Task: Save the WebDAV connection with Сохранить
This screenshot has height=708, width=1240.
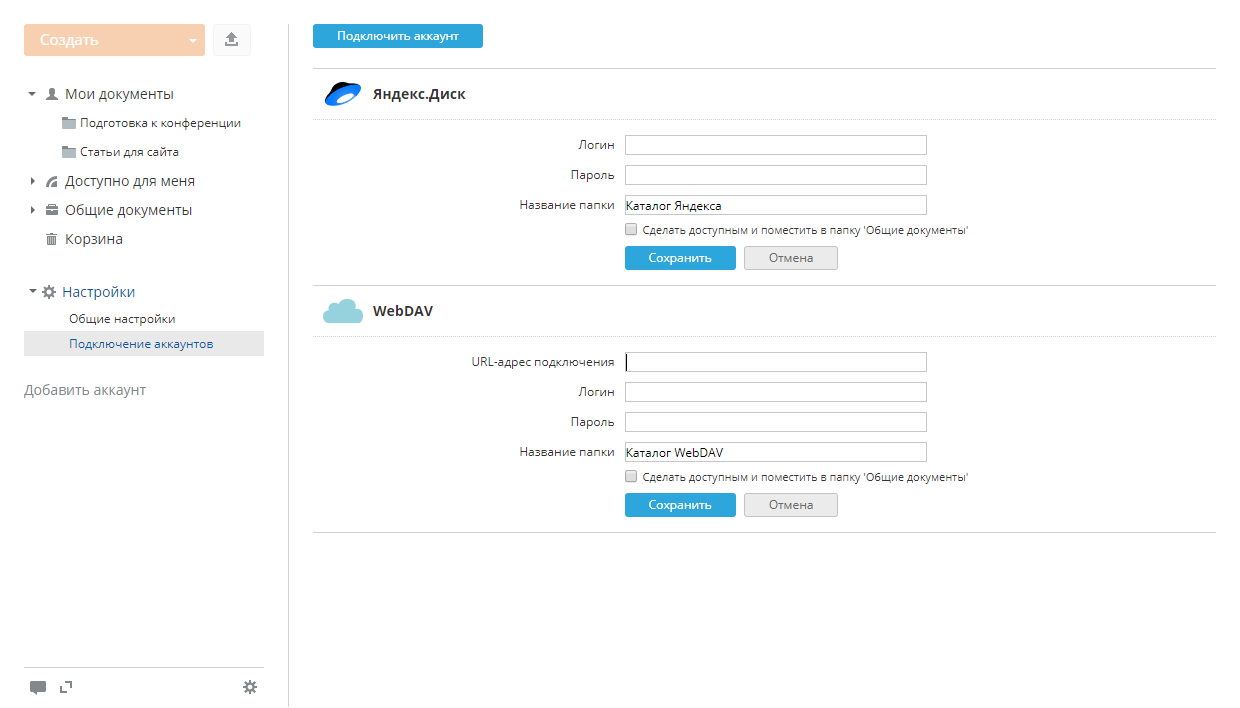Action: tap(680, 505)
